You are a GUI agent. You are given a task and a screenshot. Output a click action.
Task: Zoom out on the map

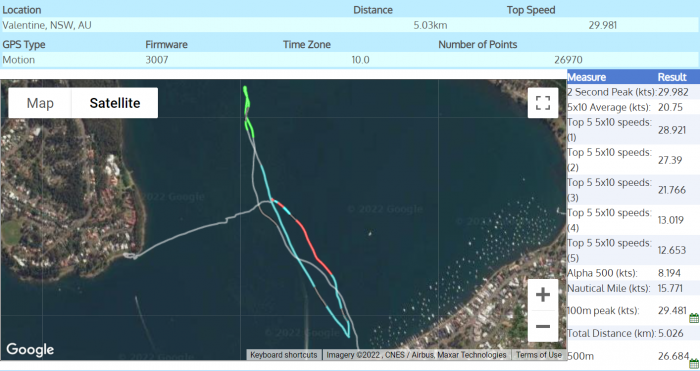click(542, 326)
